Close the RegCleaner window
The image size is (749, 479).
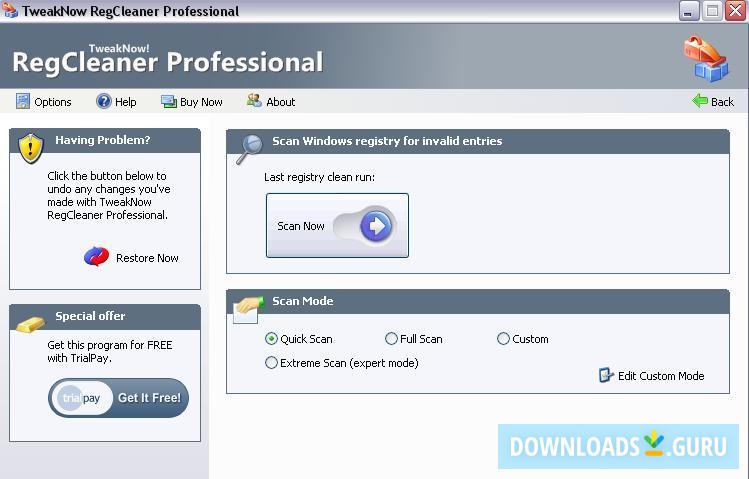click(x=735, y=11)
